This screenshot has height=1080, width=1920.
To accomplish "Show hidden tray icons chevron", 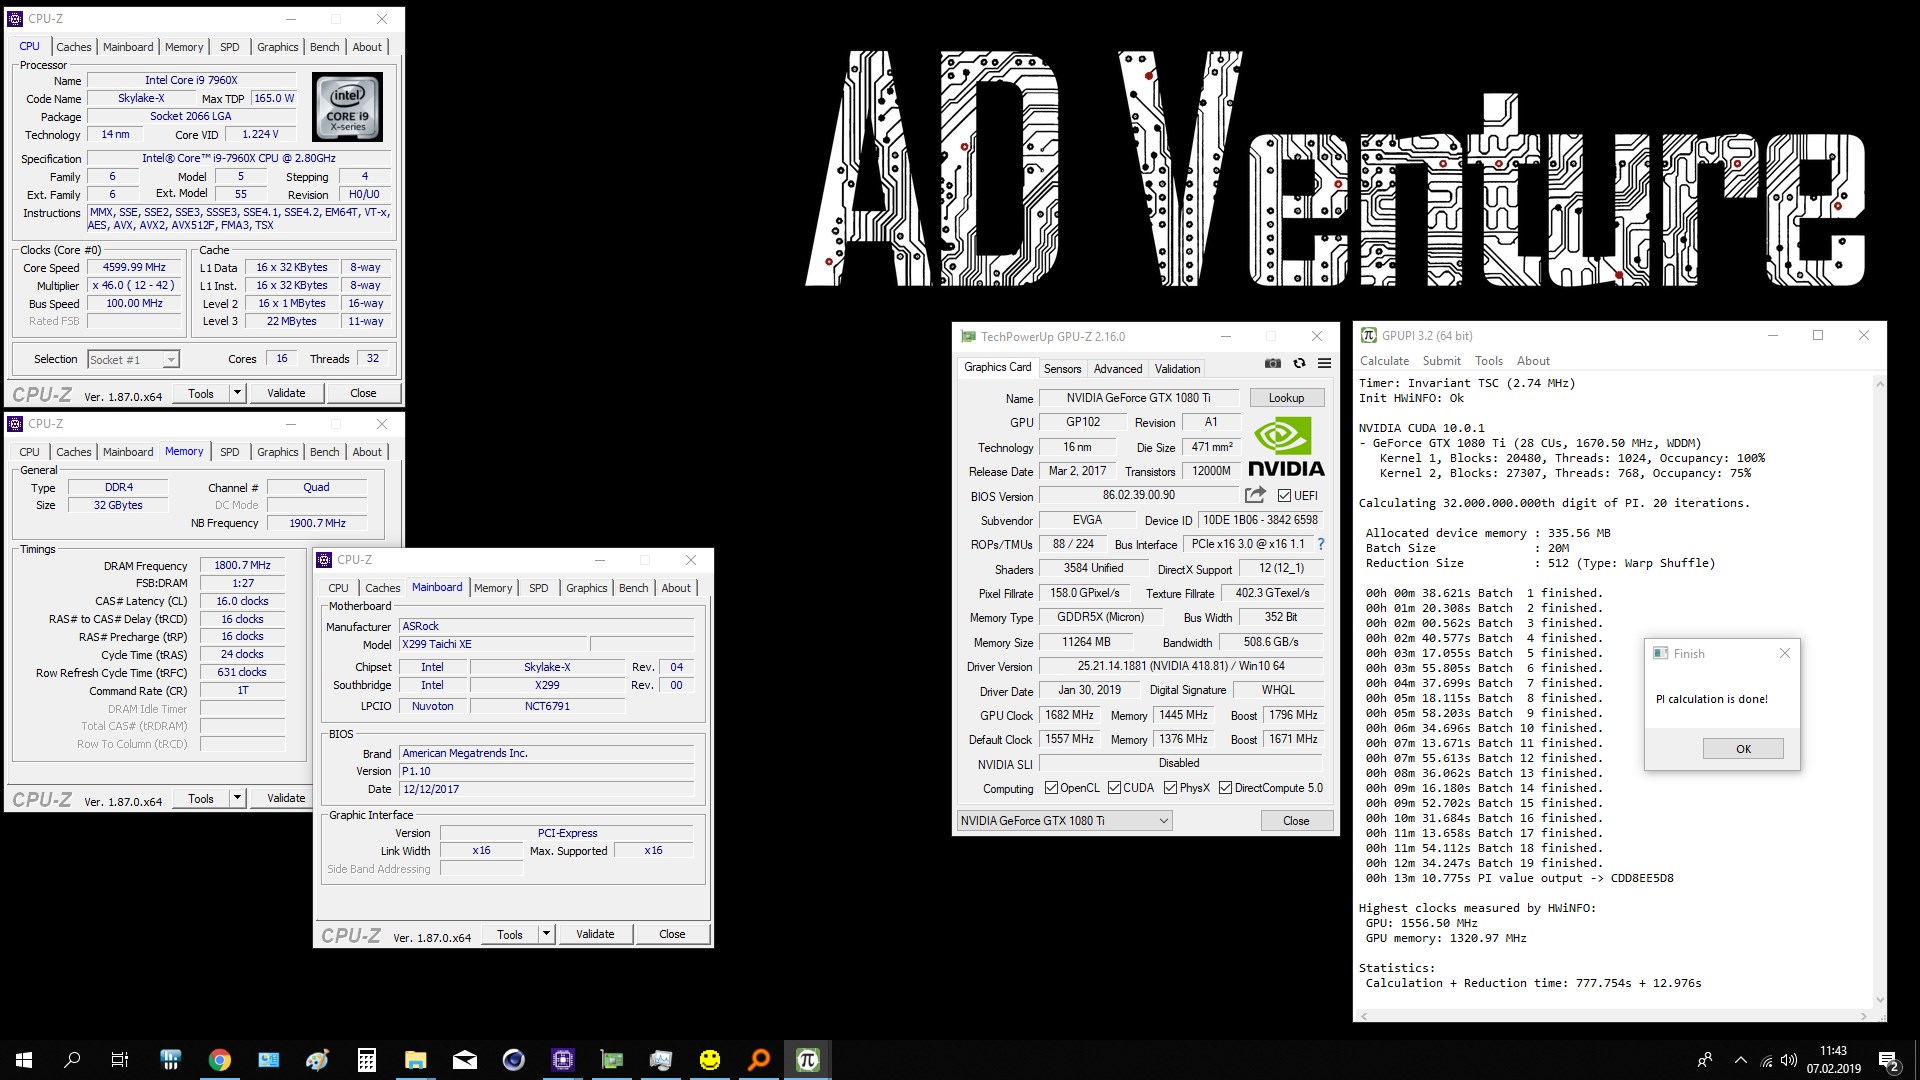I will [1741, 1060].
